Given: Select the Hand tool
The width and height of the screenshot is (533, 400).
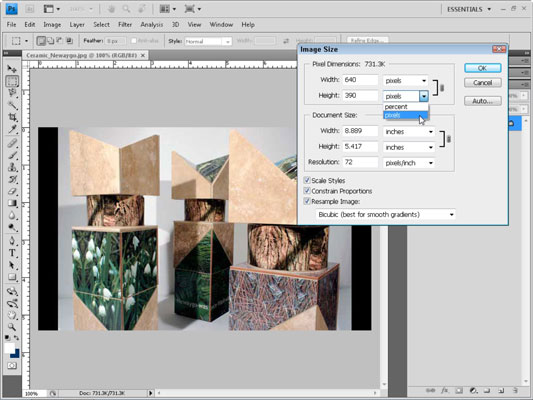Looking at the screenshot, I should pyautogui.click(x=12, y=315).
